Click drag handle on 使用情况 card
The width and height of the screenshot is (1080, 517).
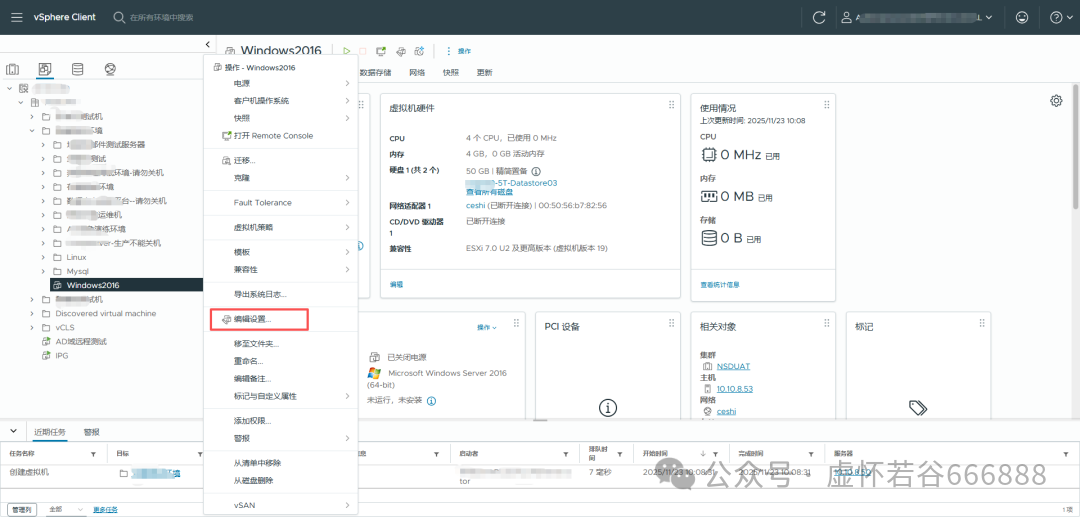[x=826, y=105]
